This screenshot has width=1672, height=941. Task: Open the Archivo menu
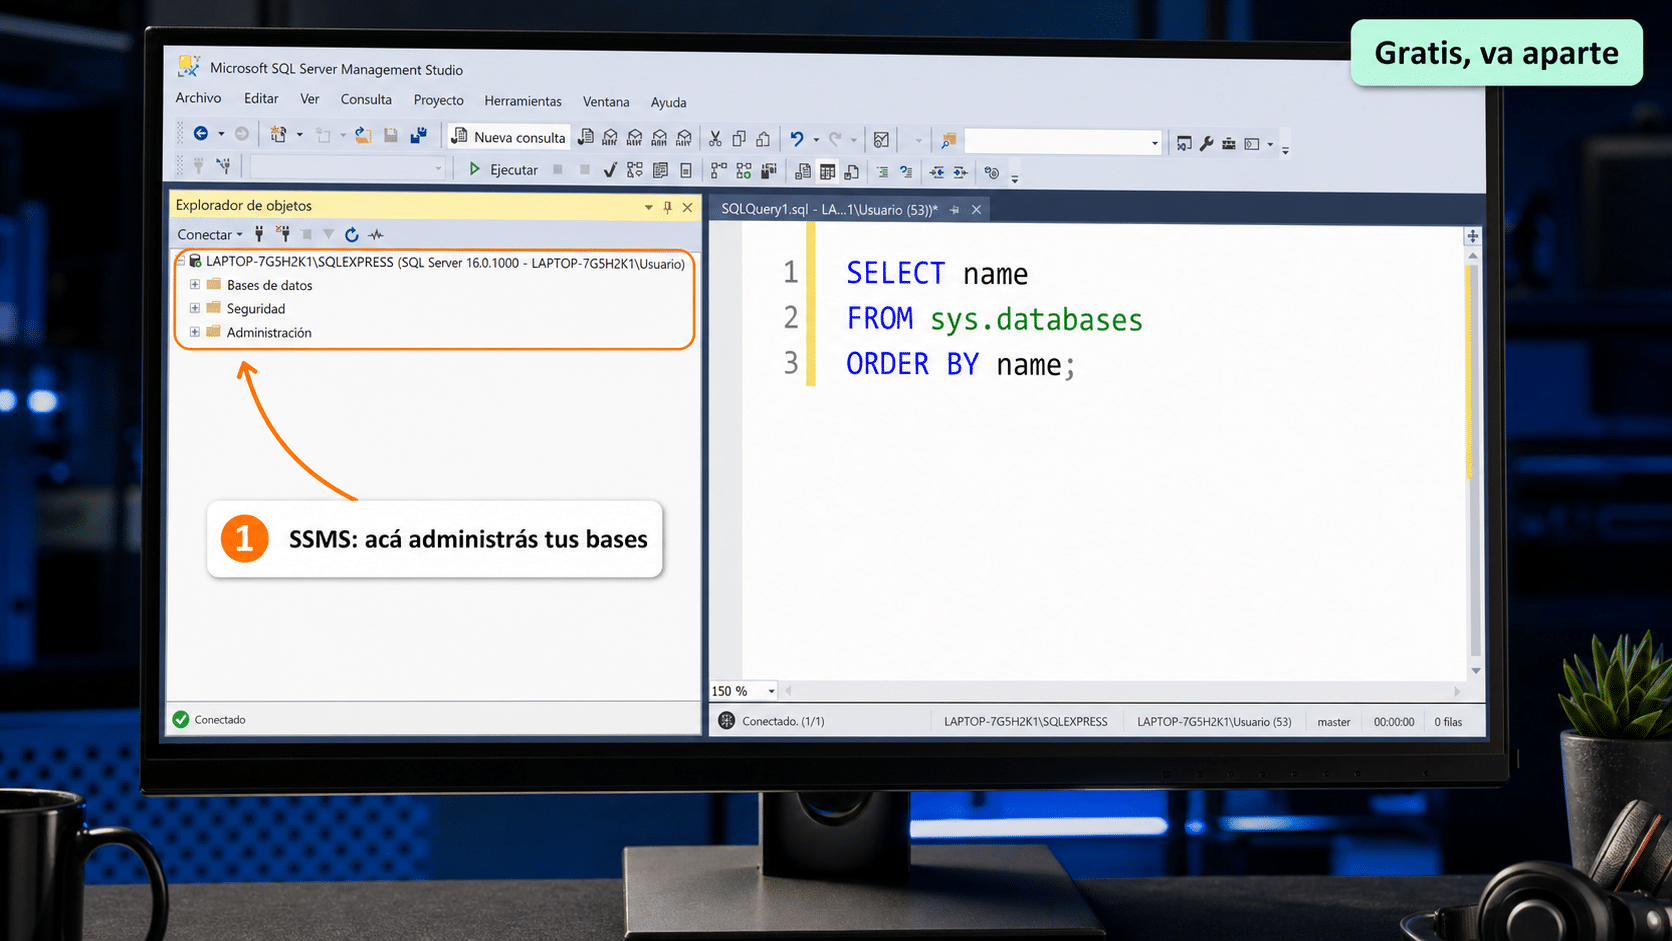198,97
